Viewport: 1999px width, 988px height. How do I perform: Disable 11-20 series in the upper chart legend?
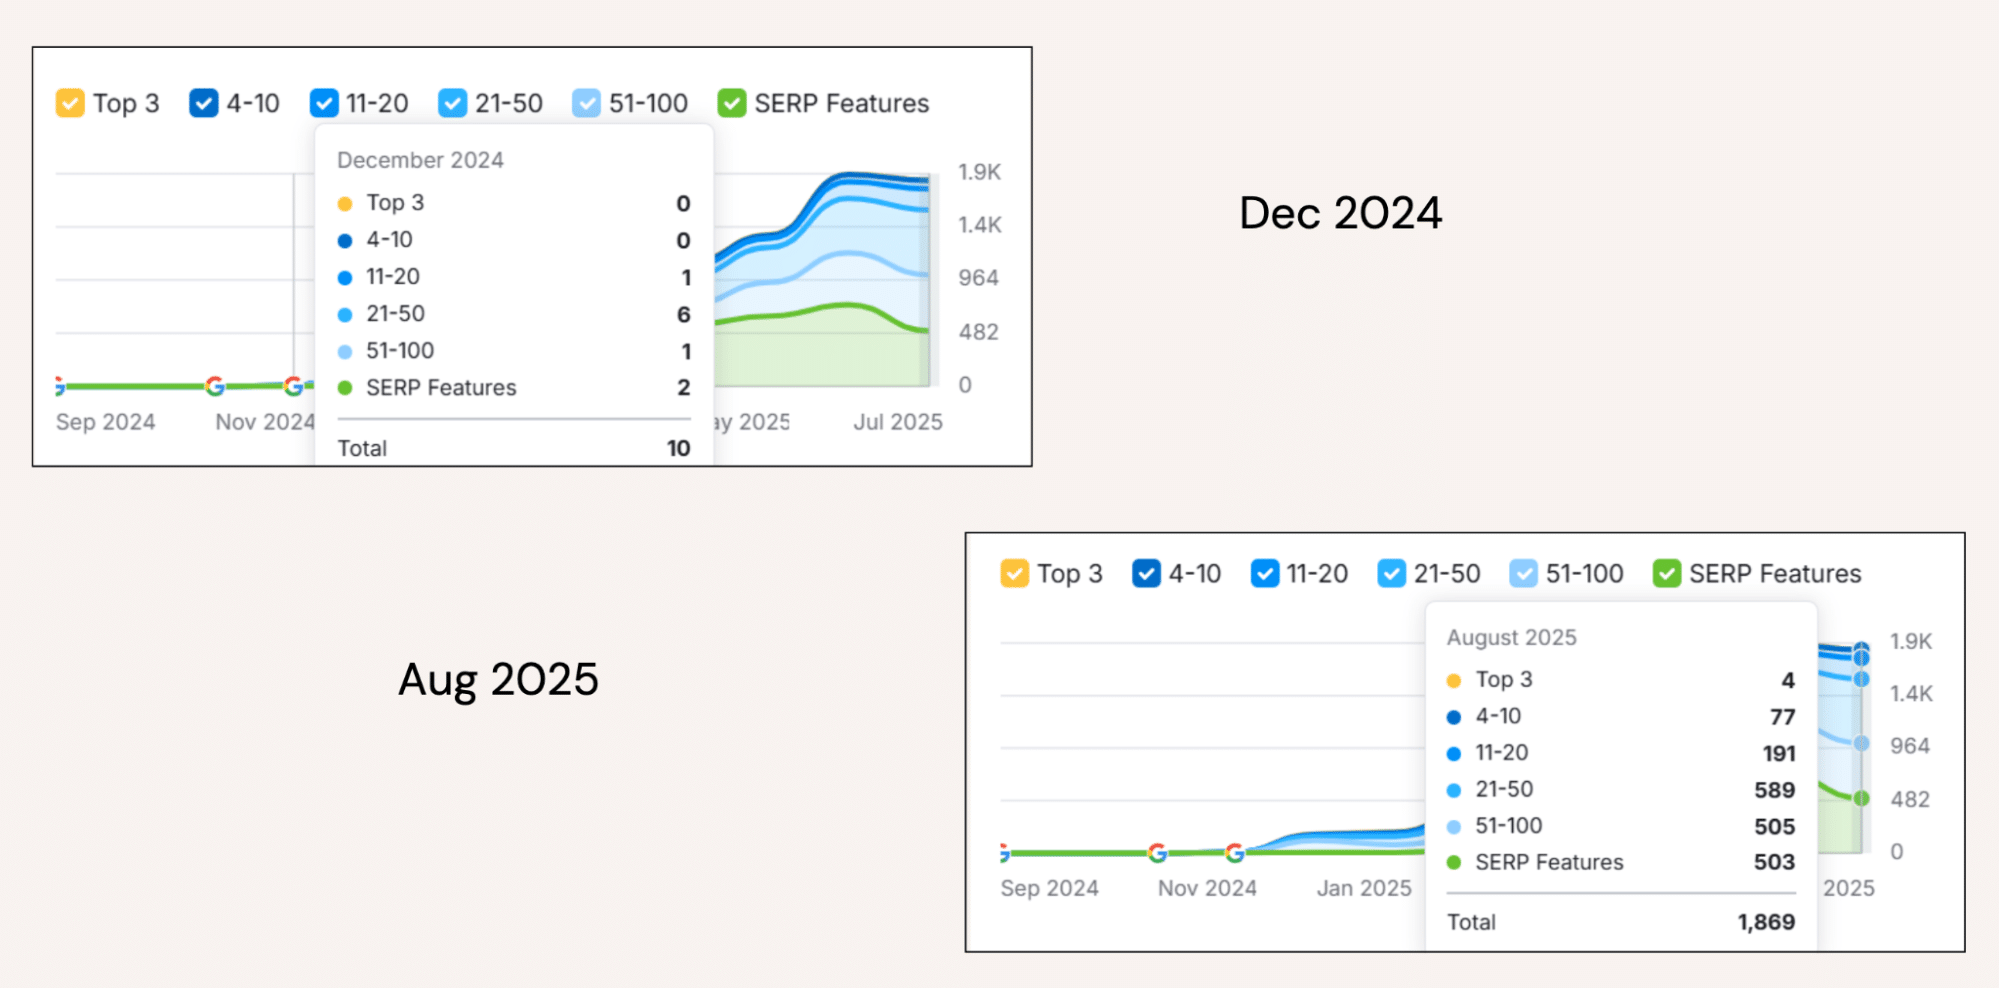pyautogui.click(x=324, y=103)
